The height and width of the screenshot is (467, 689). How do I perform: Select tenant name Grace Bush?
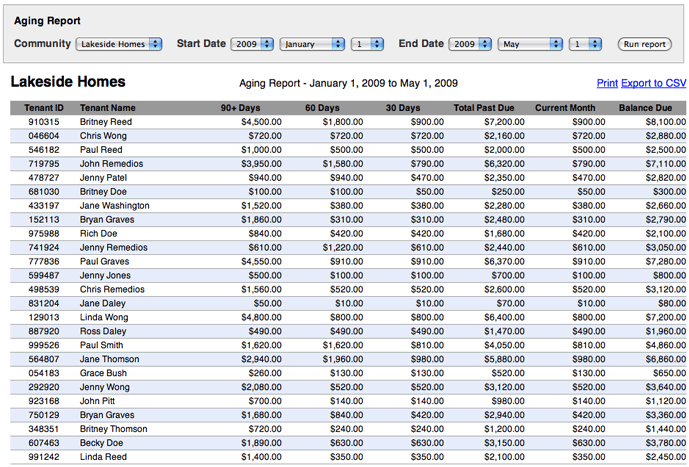tap(103, 373)
